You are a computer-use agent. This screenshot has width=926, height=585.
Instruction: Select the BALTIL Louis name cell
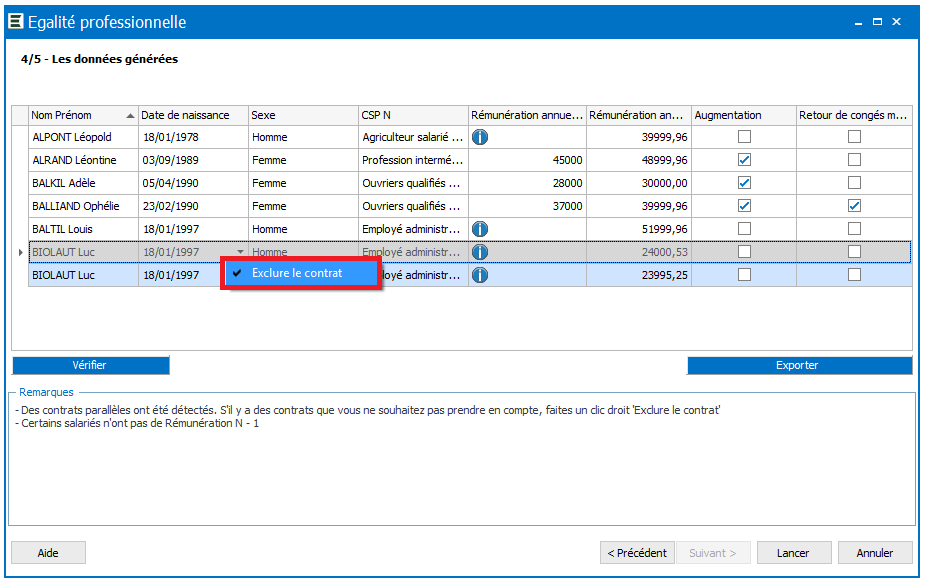[83, 229]
